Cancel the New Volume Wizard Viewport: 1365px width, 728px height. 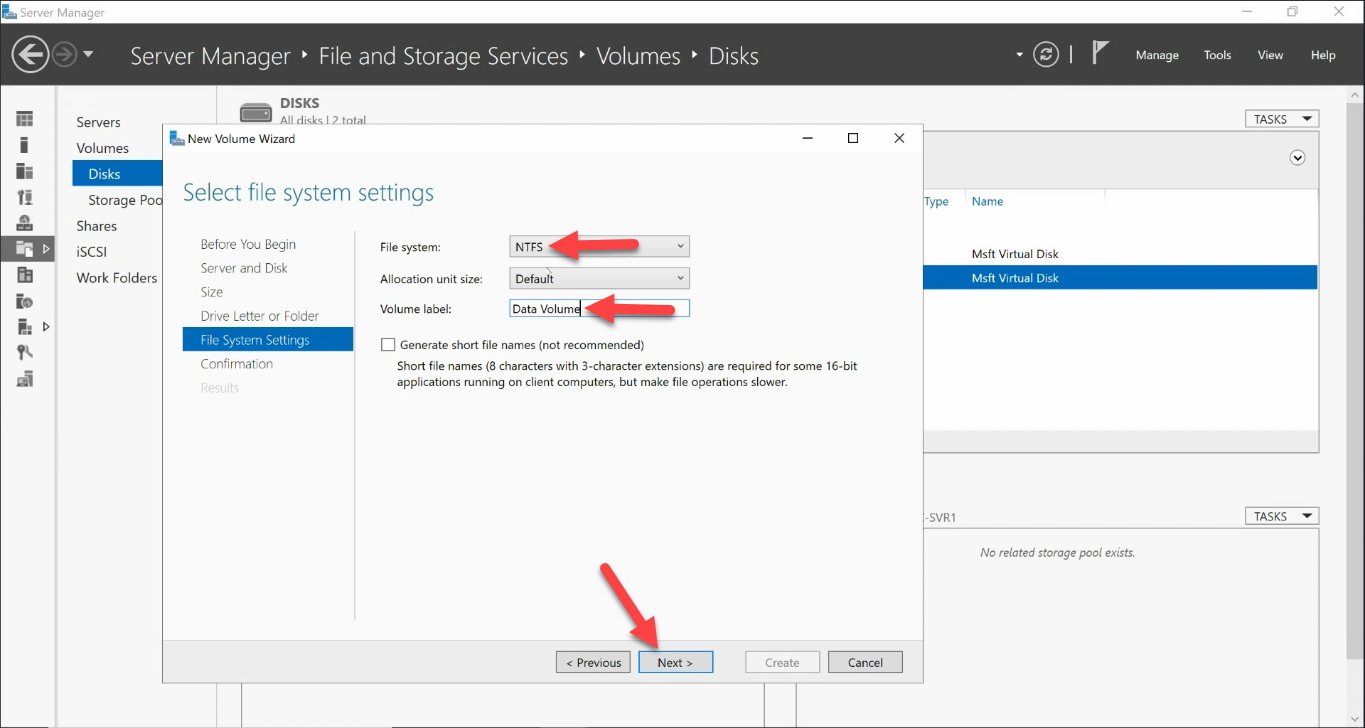tap(865, 662)
